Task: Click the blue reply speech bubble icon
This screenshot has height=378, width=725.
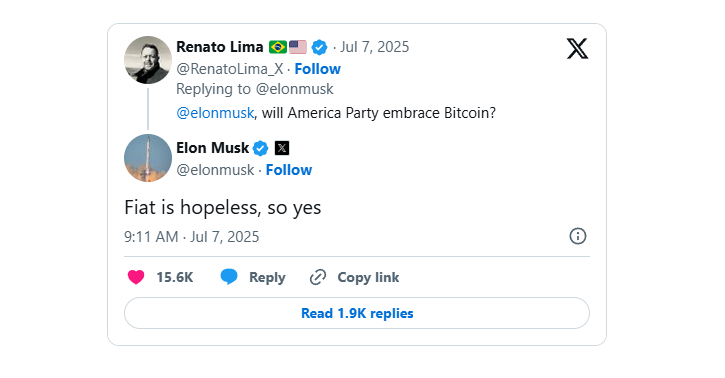Action: click(229, 276)
